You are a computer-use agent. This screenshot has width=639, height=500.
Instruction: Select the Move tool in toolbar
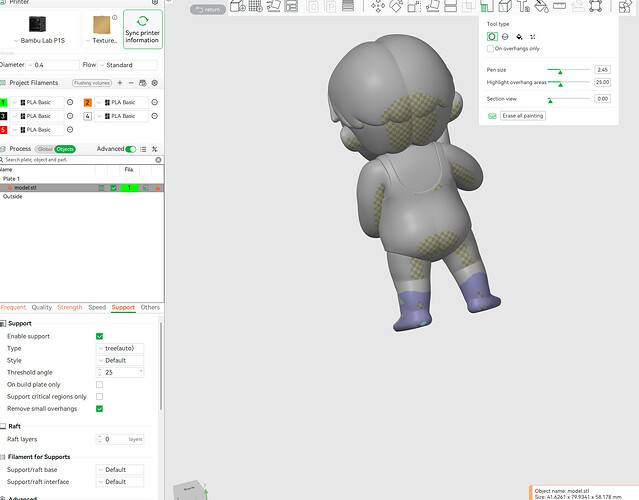point(378,6)
